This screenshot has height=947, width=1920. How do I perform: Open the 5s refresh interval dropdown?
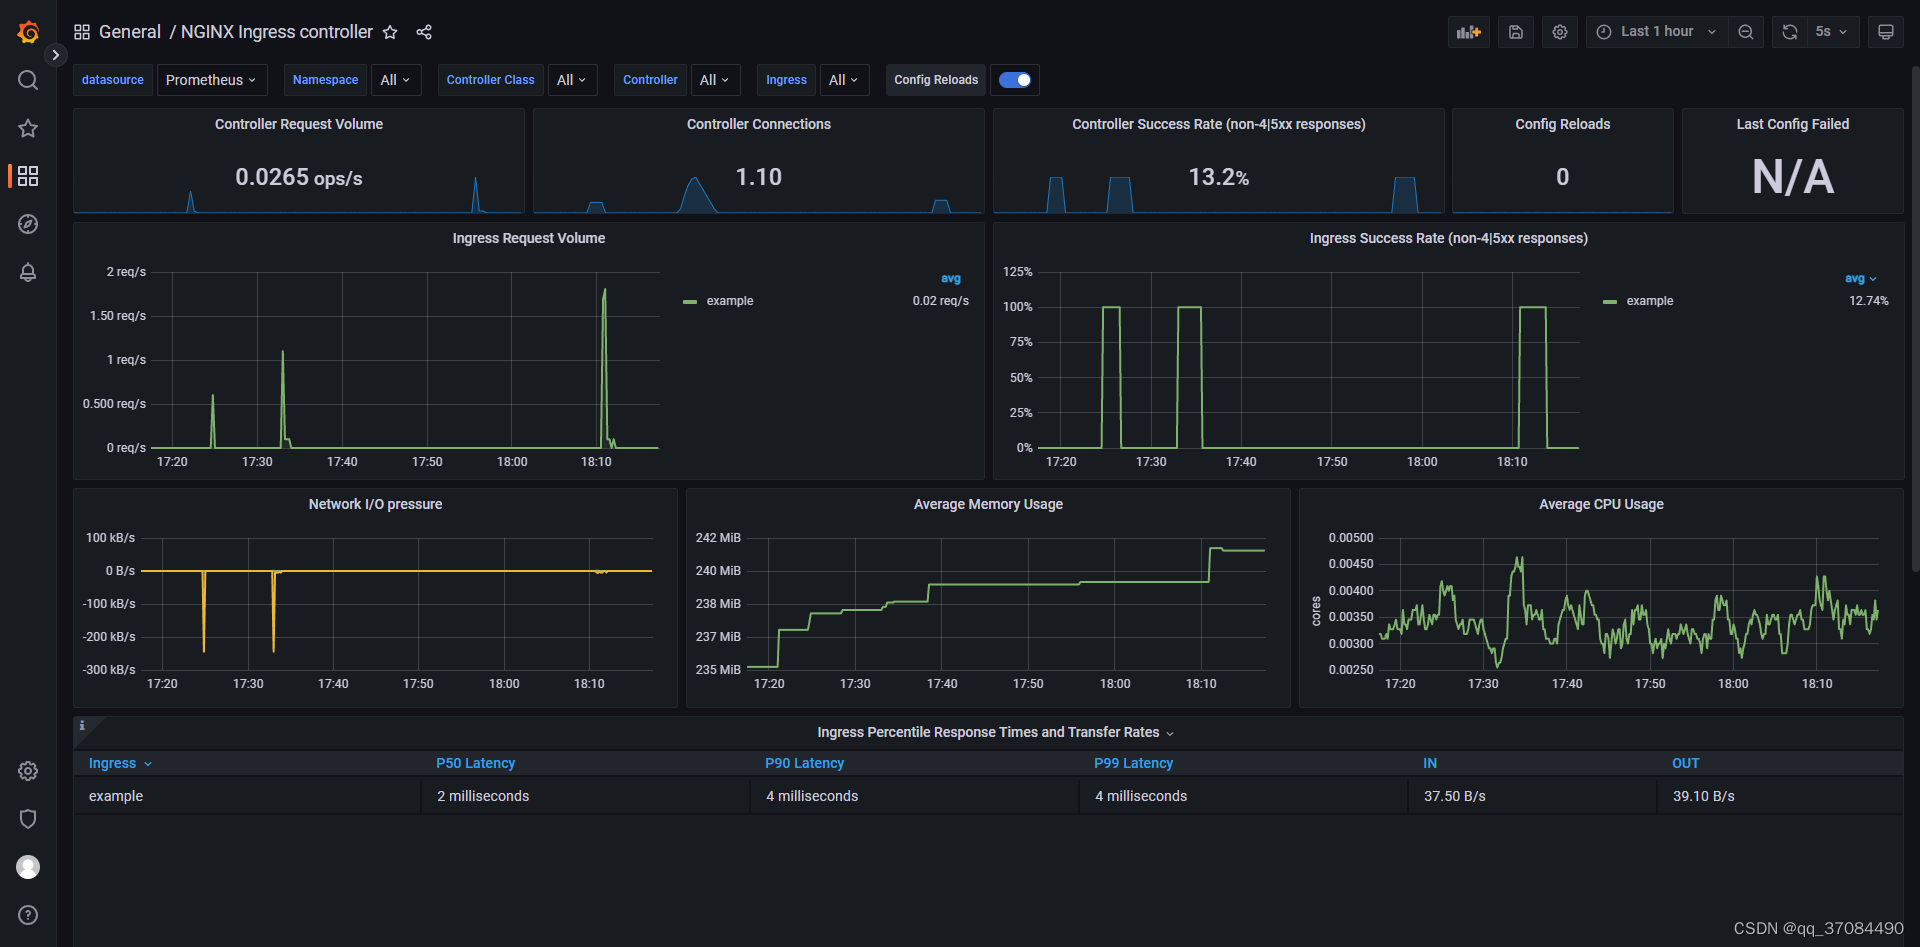click(x=1832, y=32)
